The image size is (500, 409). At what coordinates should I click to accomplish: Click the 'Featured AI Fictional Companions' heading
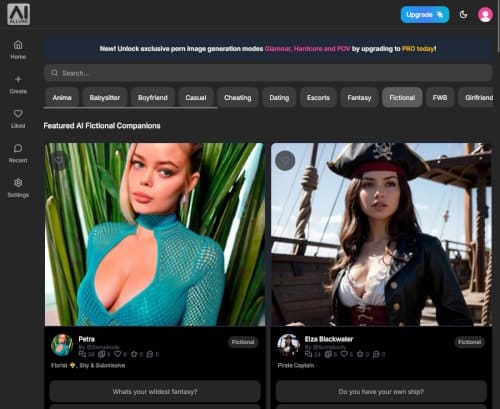click(x=102, y=126)
